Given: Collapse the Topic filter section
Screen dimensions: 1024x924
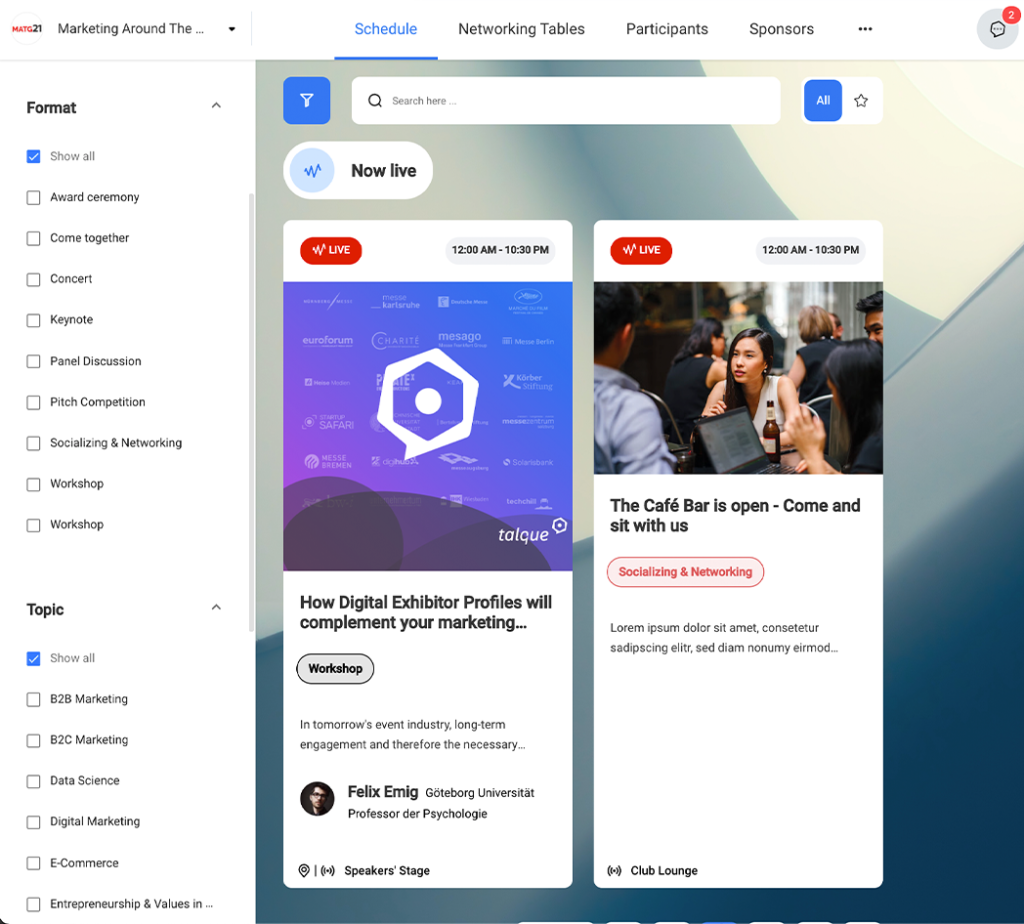Looking at the screenshot, I should [x=216, y=607].
